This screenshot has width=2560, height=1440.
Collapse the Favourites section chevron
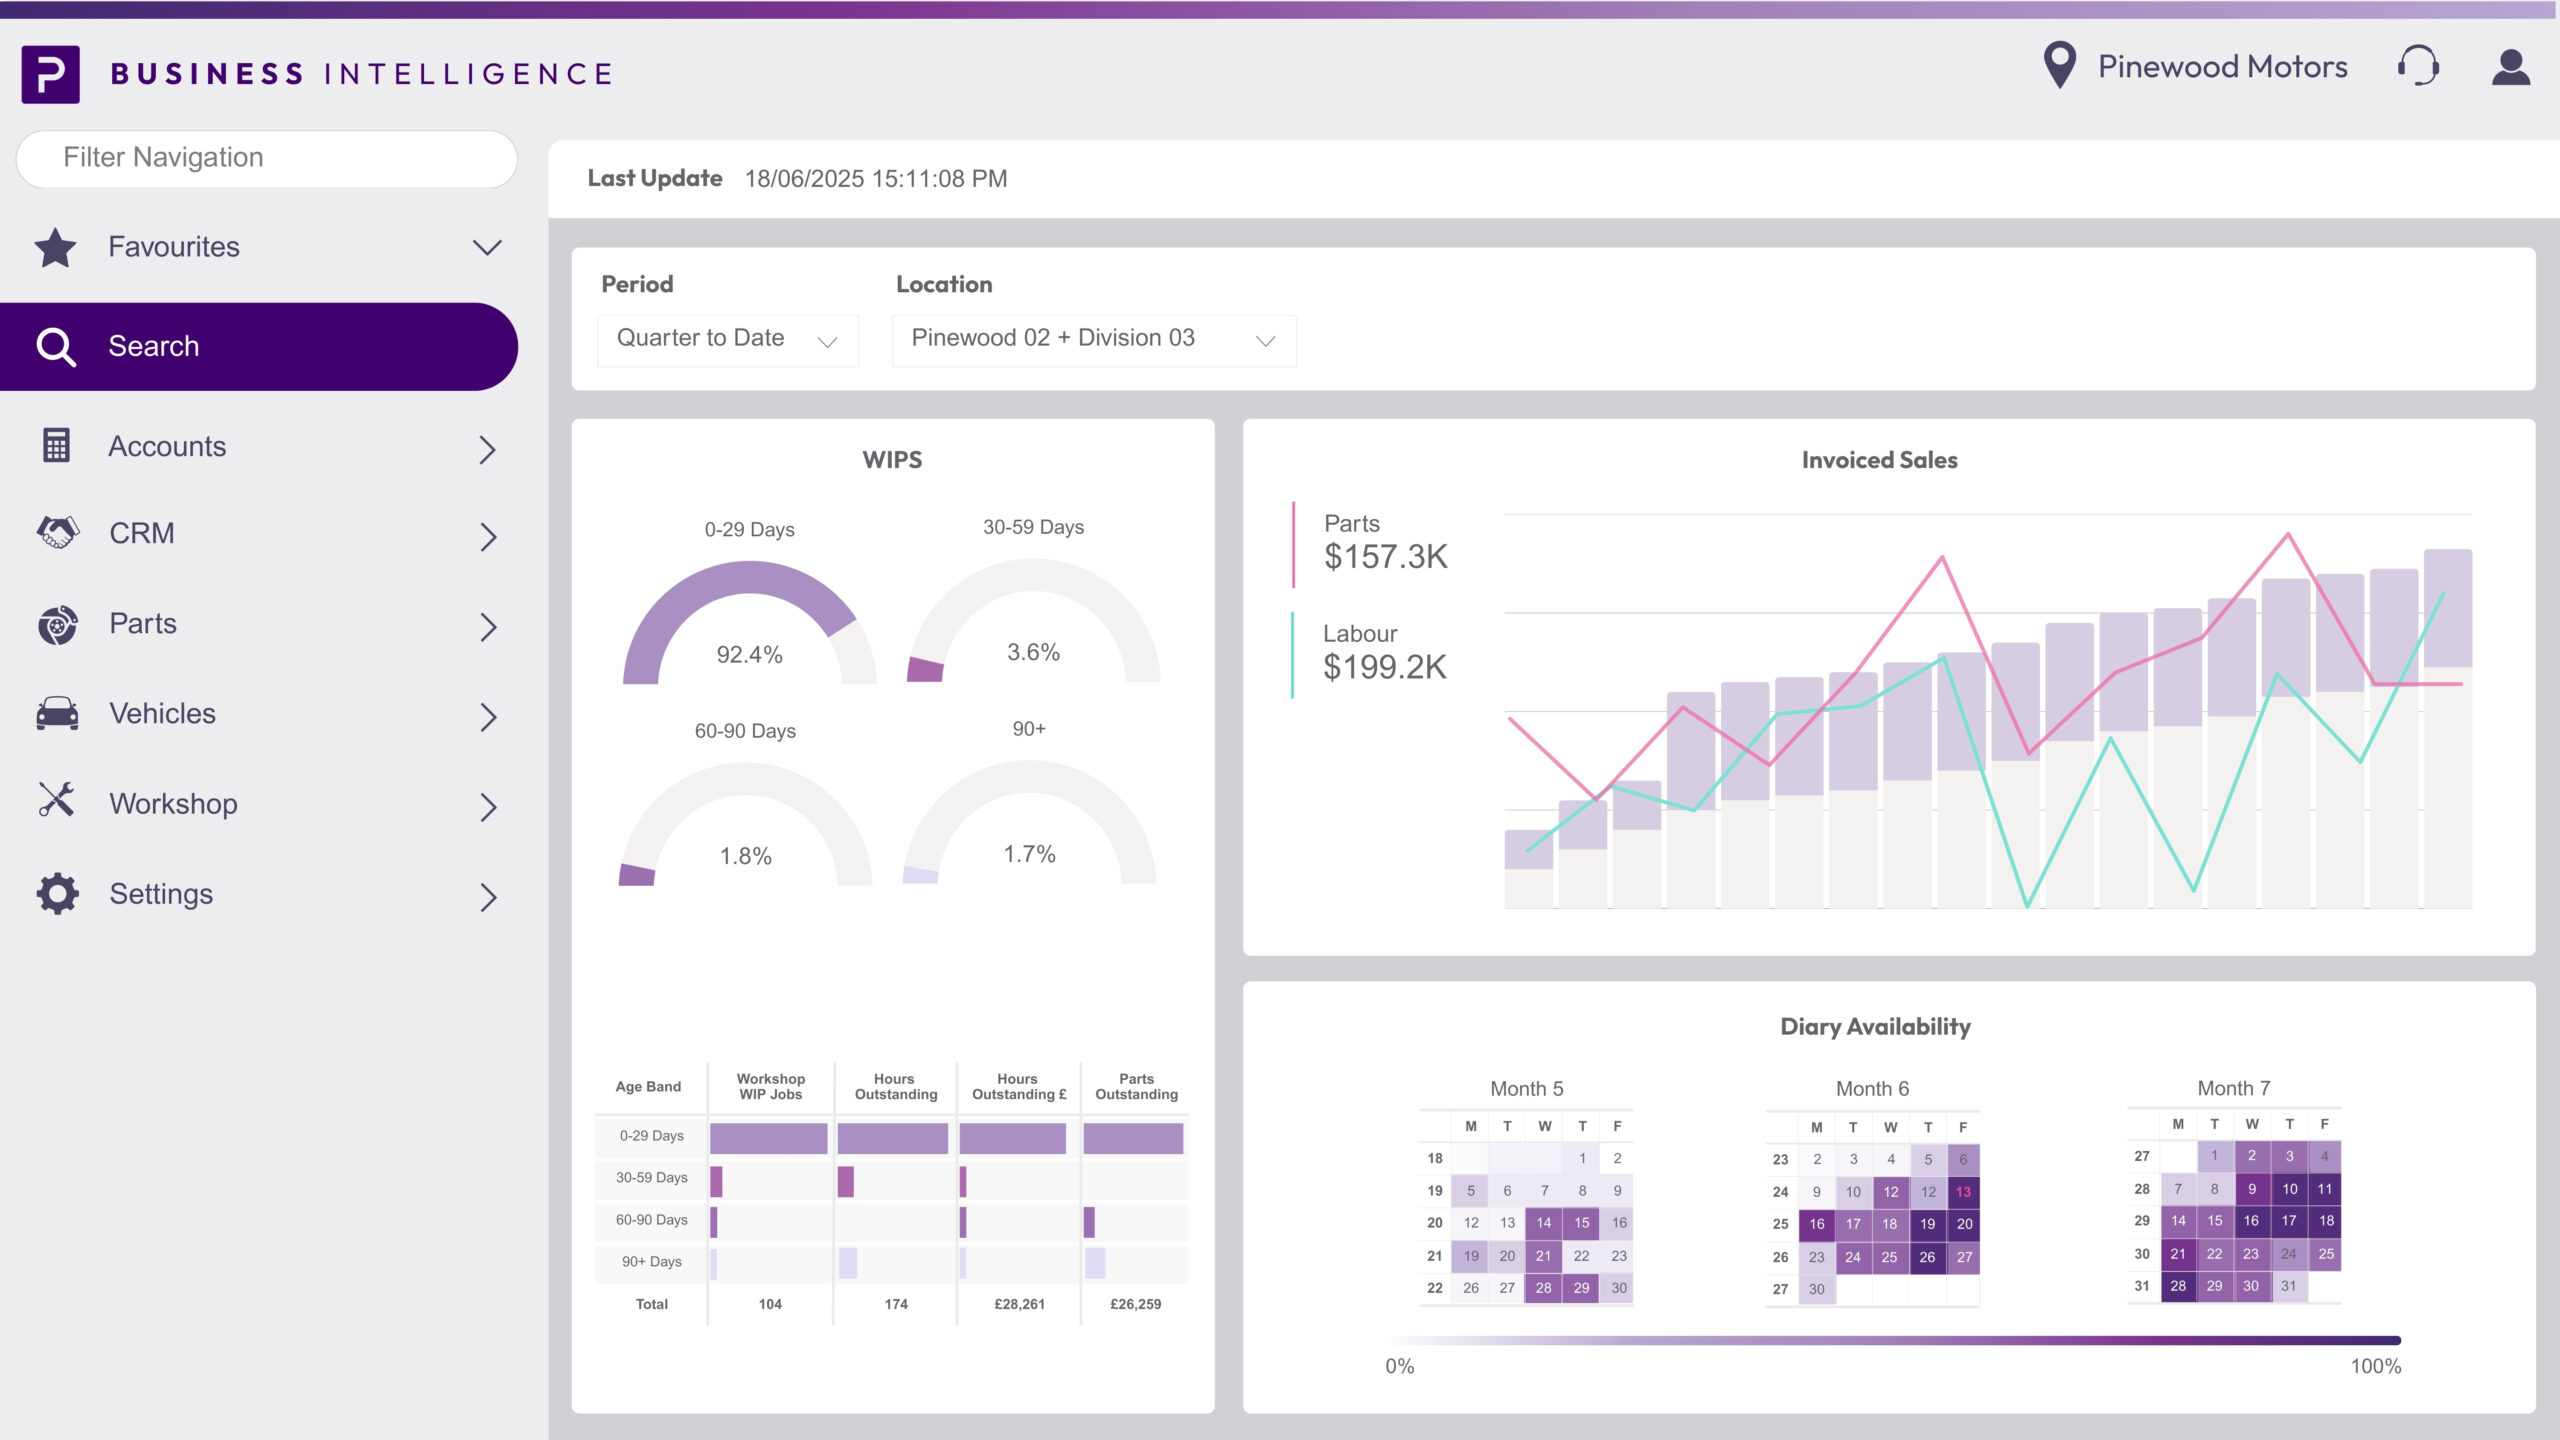(x=487, y=247)
